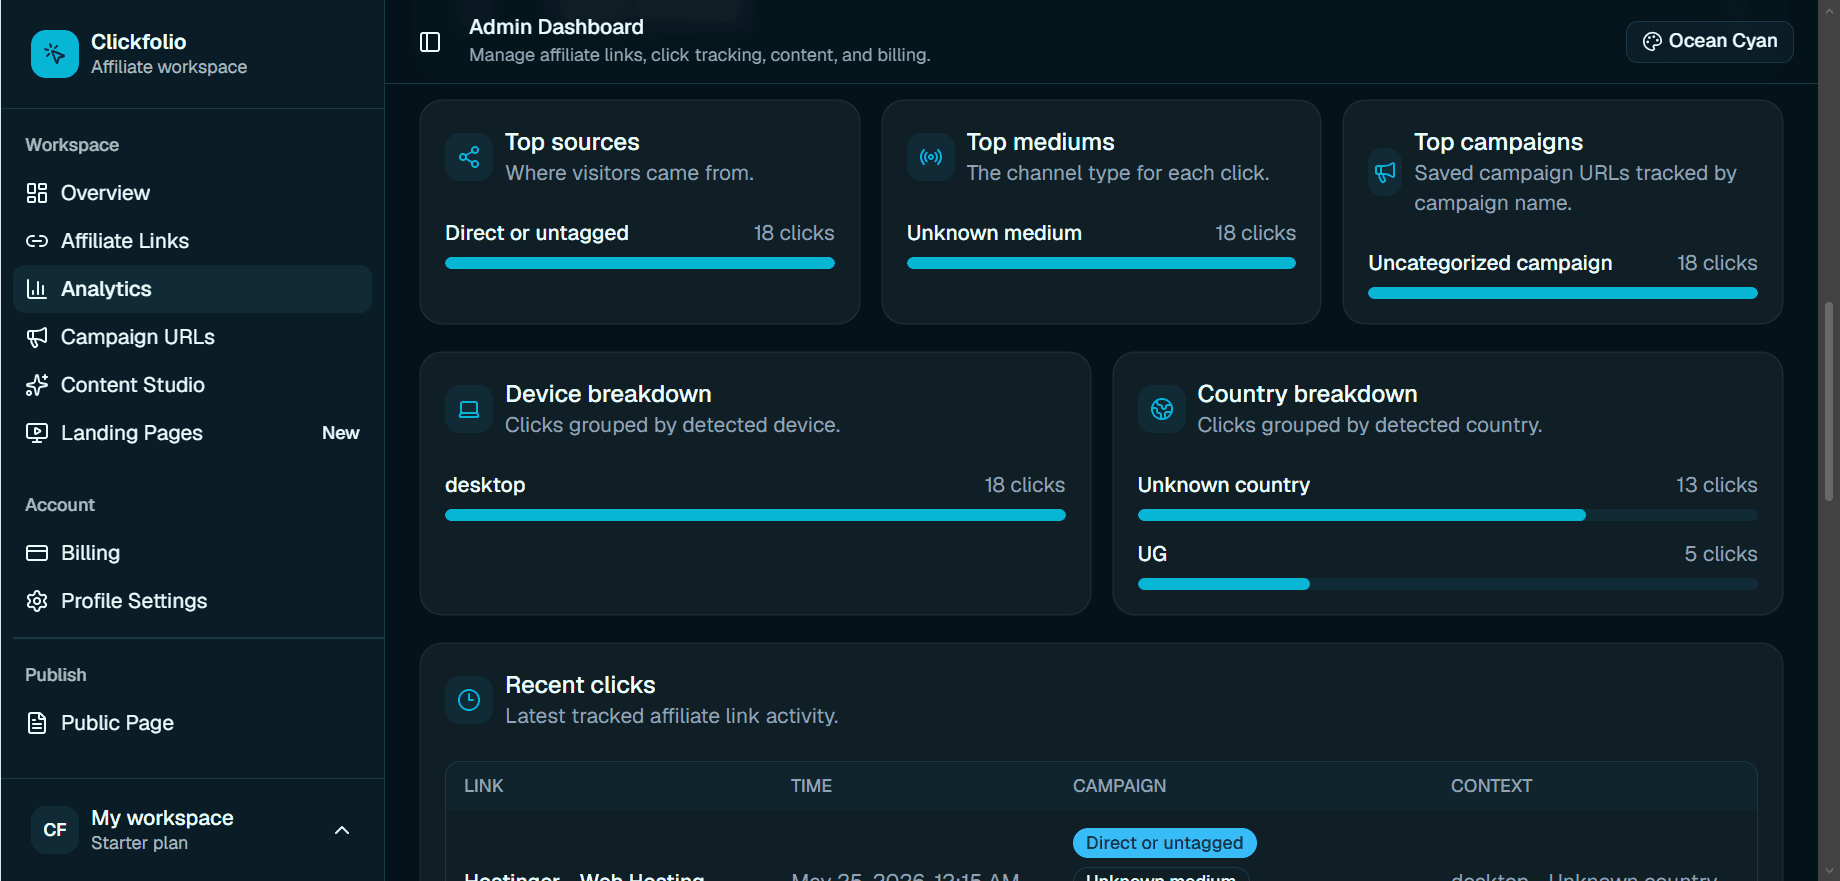Click the Direct or untagged badge
The image size is (1840, 881).
[x=1165, y=843]
